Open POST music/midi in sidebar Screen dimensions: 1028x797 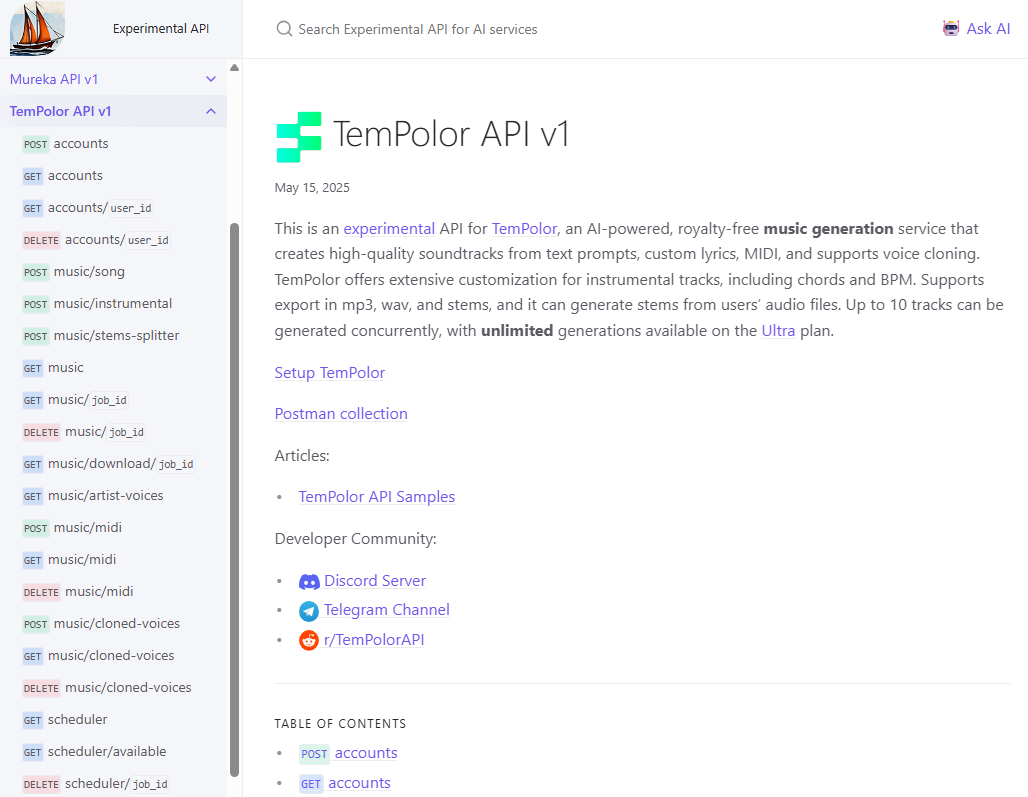(x=72, y=528)
